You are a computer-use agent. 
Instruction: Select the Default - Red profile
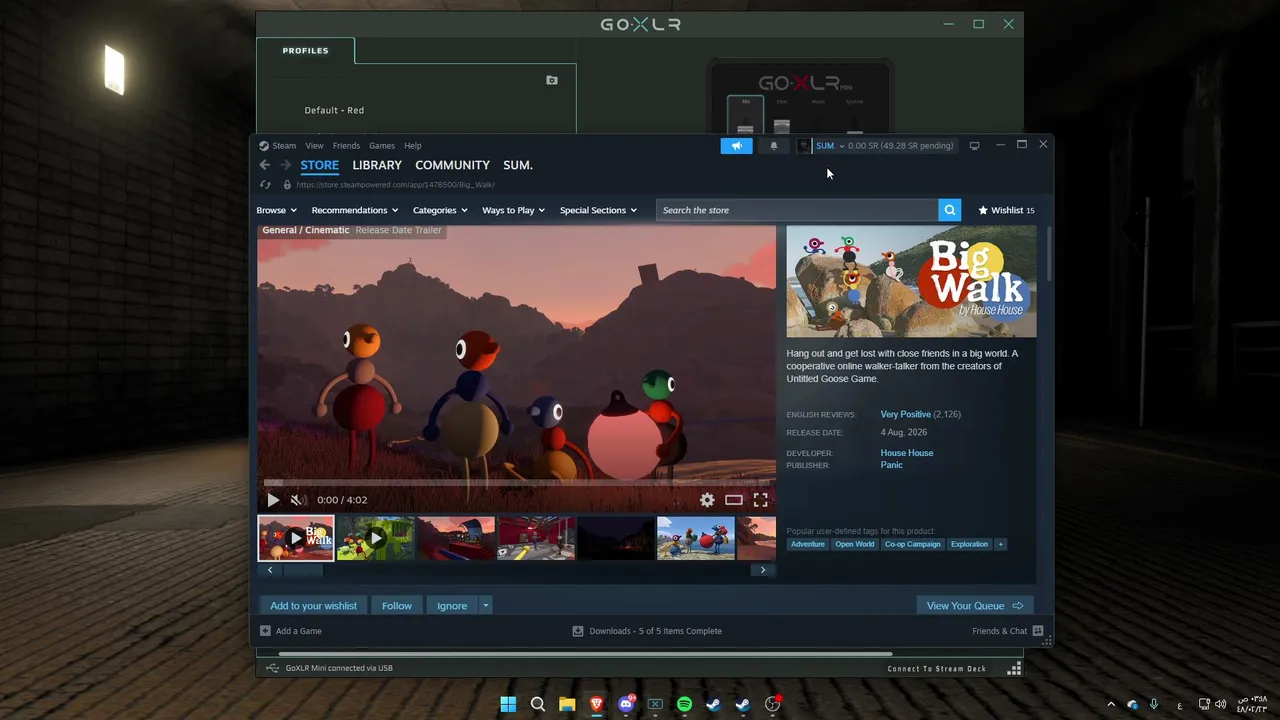click(x=334, y=110)
